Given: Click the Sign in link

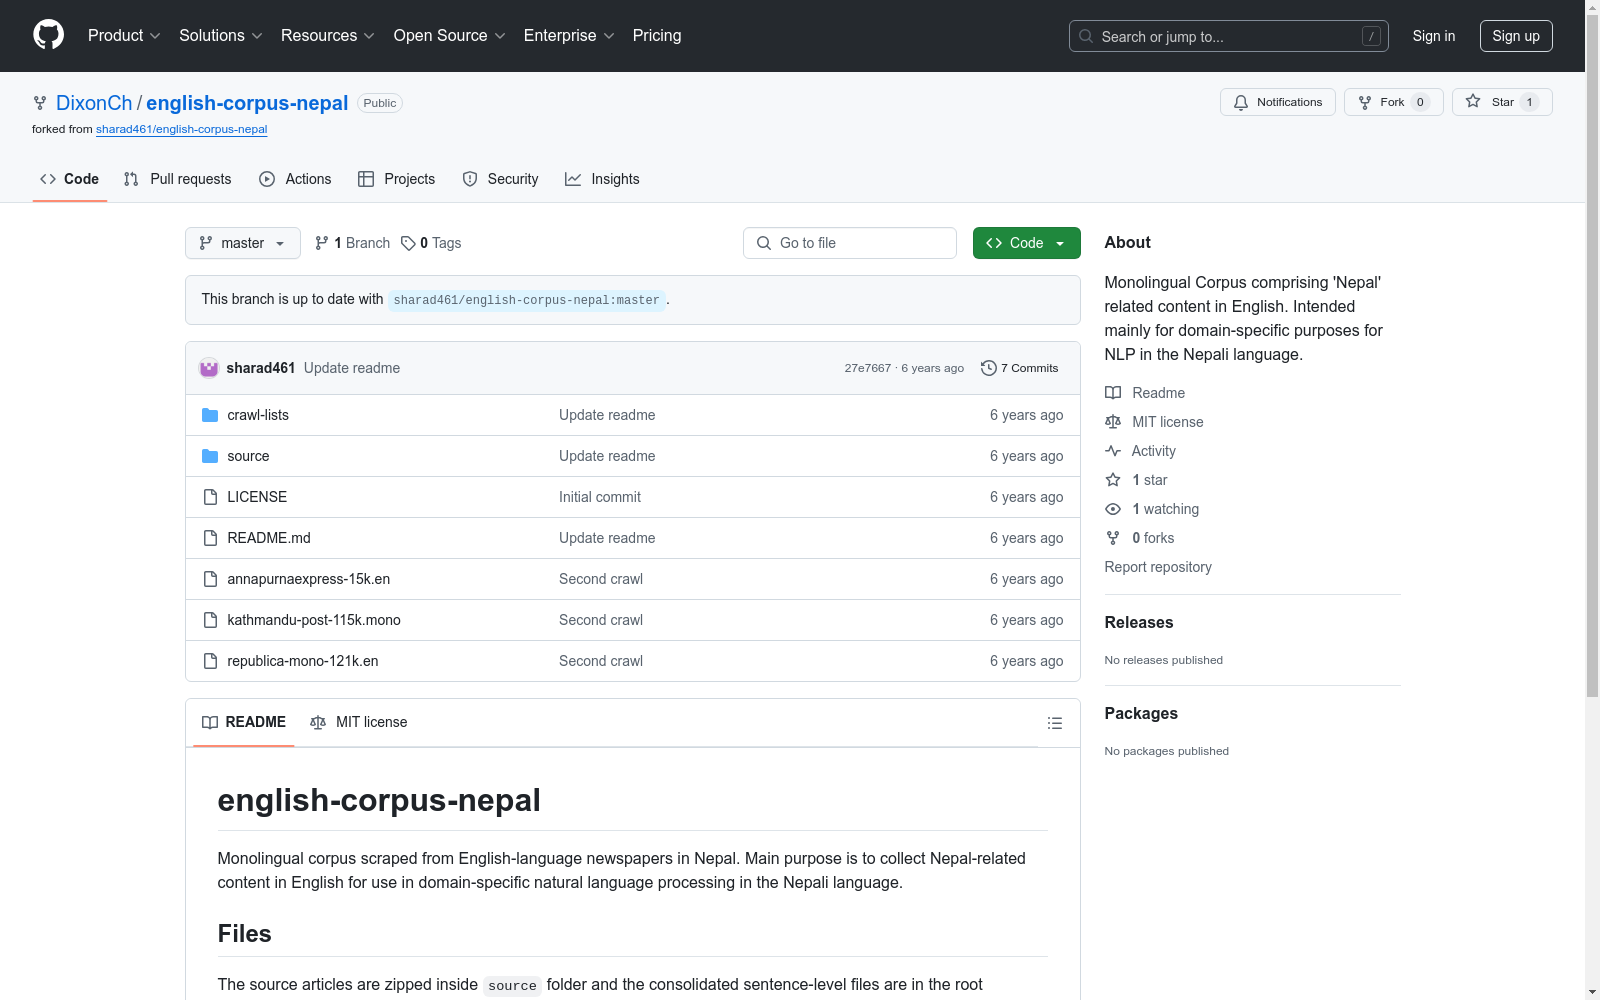Looking at the screenshot, I should coord(1434,36).
